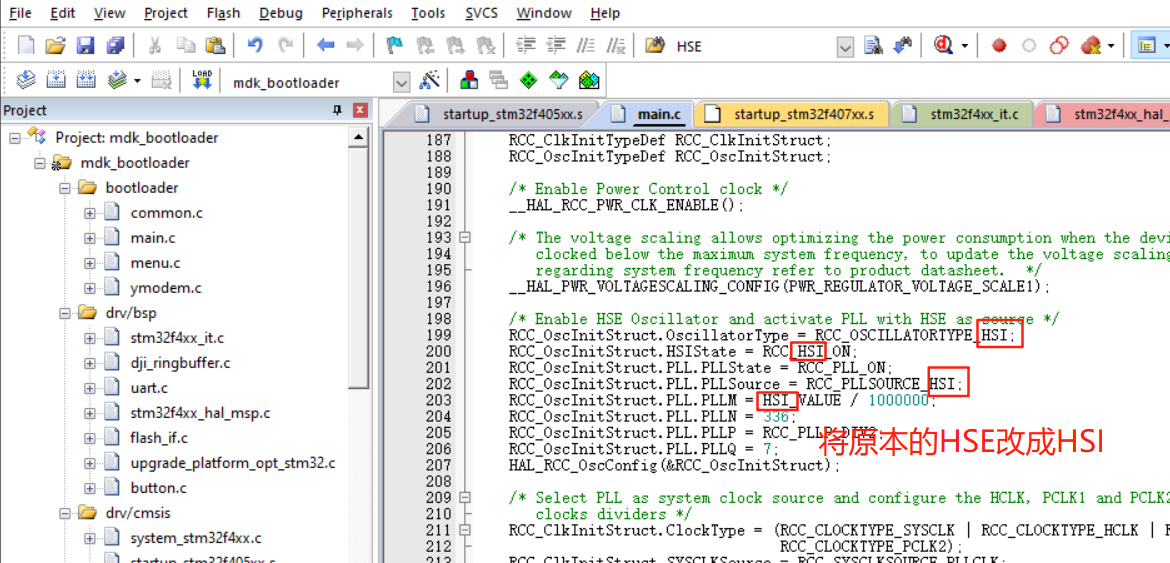Click the Incremental Find icon
1170x563 pixels.
[x=903, y=46]
